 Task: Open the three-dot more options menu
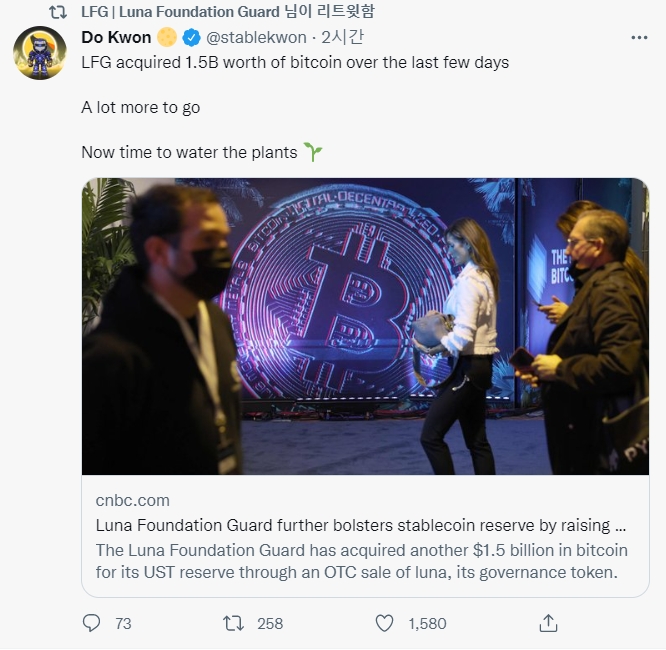tap(639, 38)
